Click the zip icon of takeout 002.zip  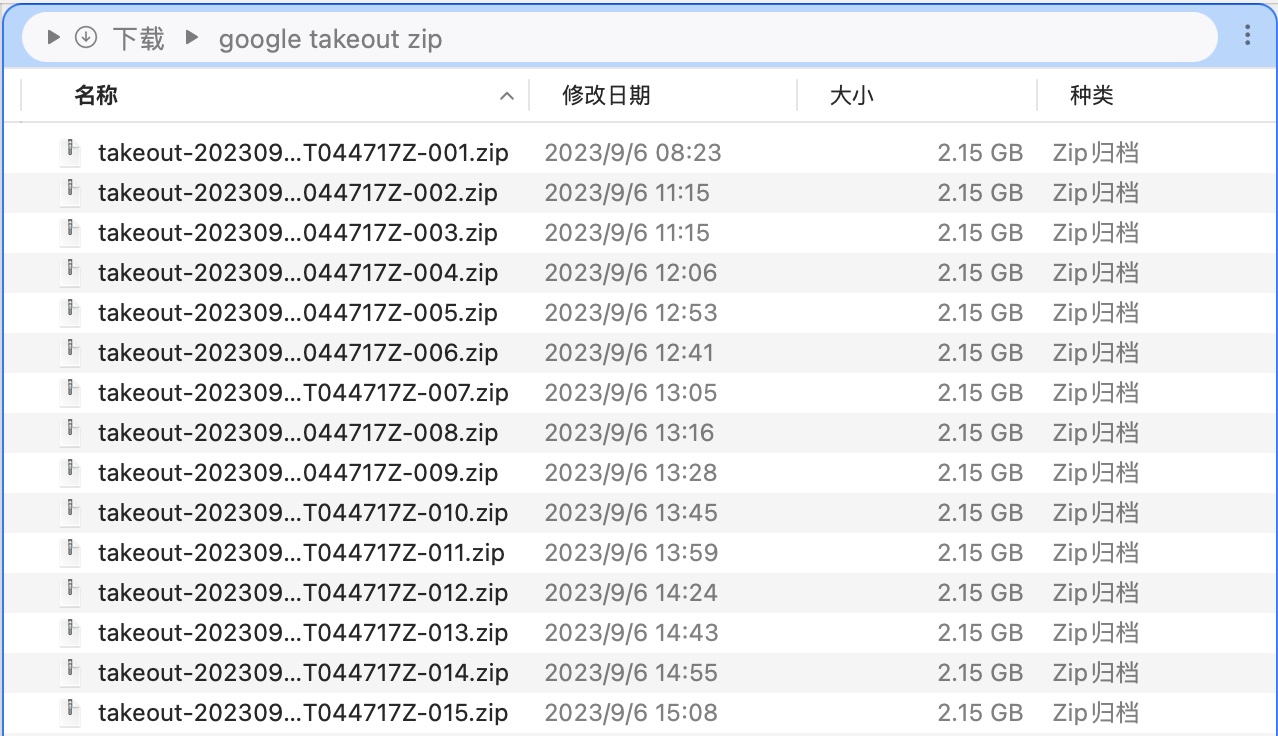tap(70, 191)
